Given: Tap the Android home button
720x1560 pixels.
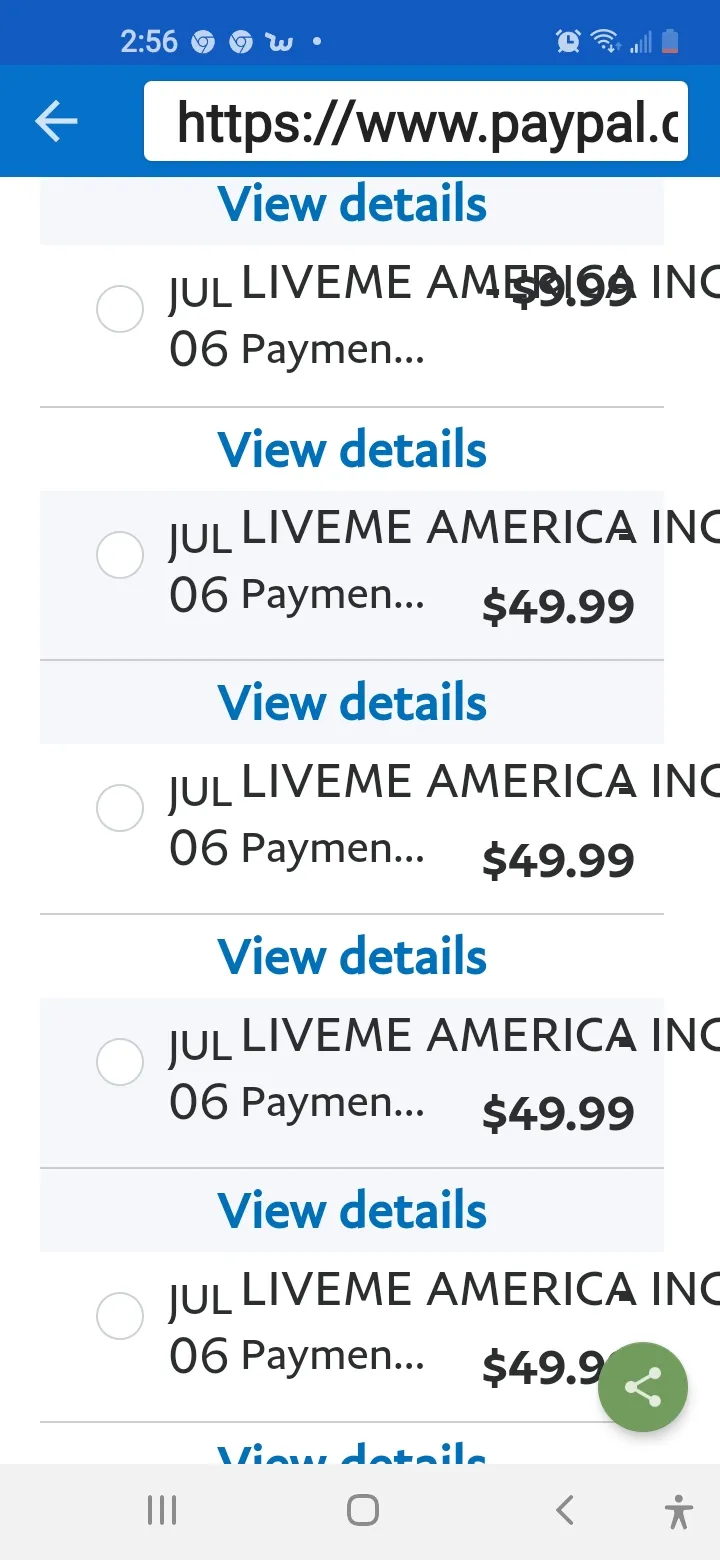Looking at the screenshot, I should click(x=363, y=1510).
